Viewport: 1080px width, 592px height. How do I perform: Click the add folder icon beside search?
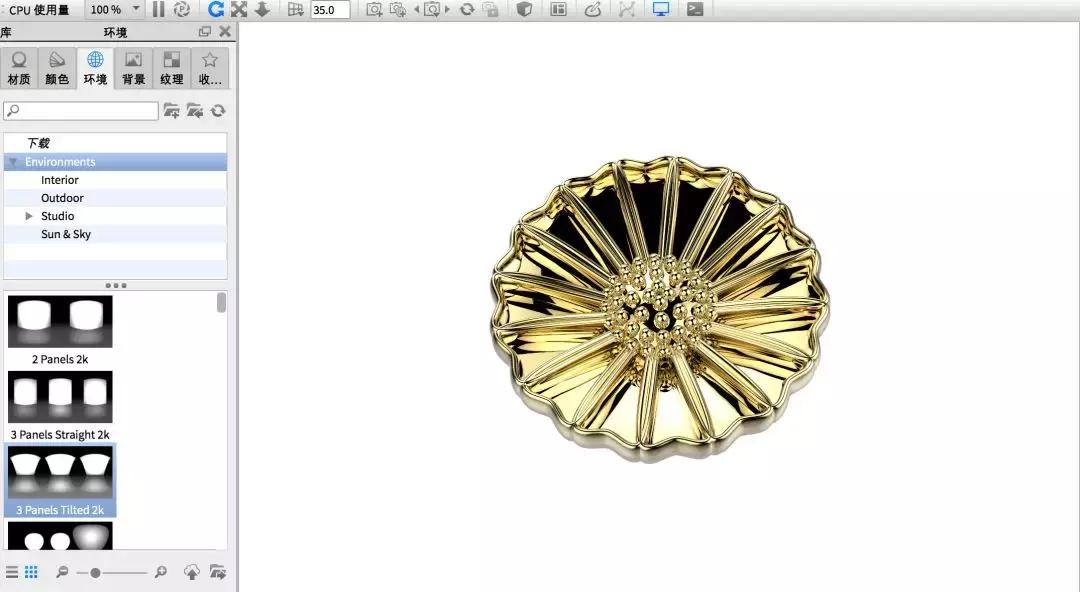click(171, 111)
